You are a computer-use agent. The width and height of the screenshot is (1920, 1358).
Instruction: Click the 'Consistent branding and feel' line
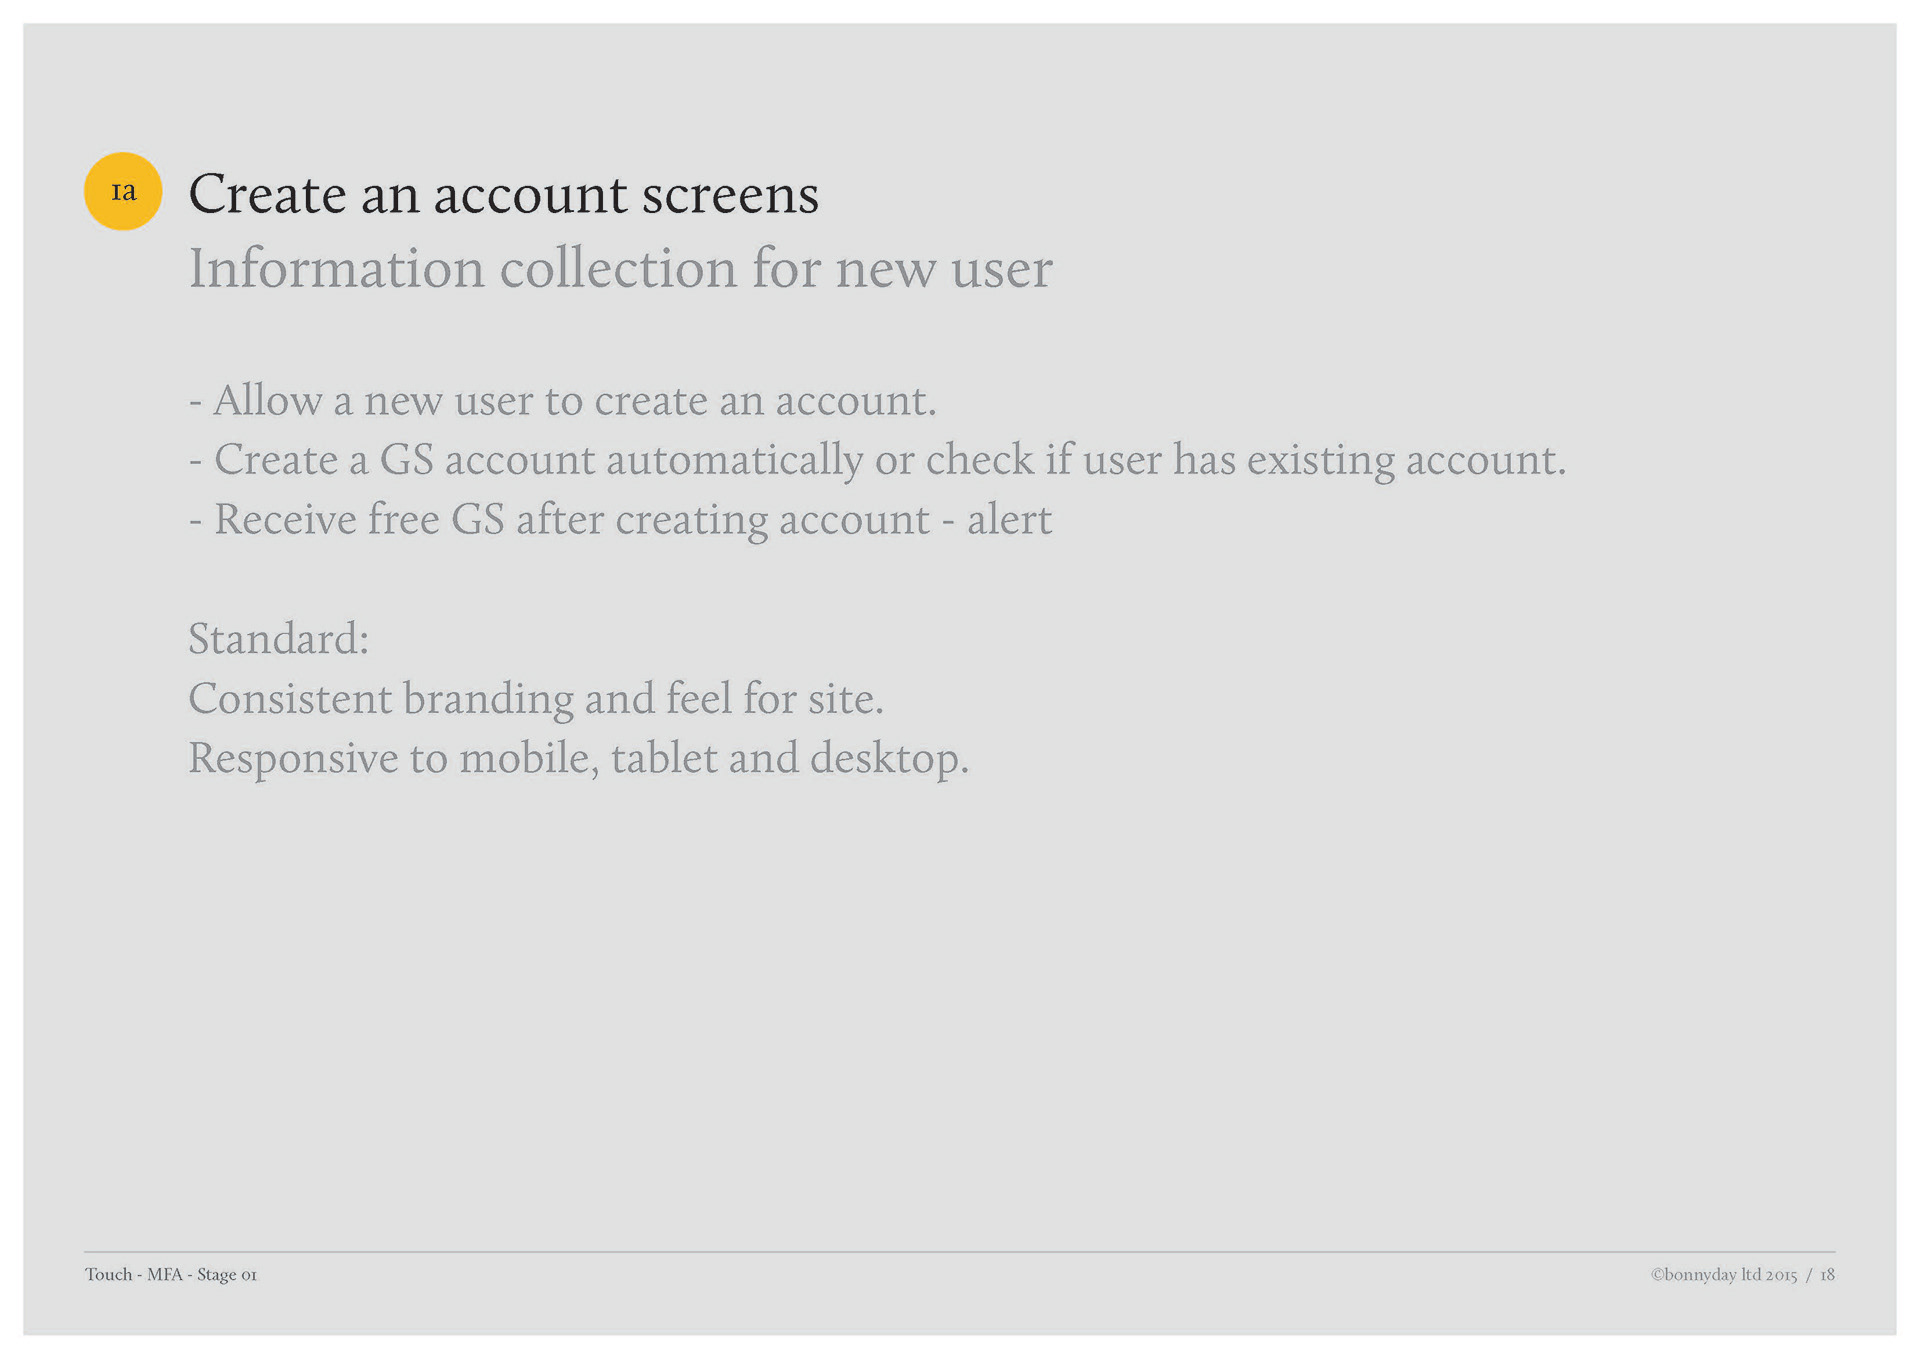tap(535, 698)
